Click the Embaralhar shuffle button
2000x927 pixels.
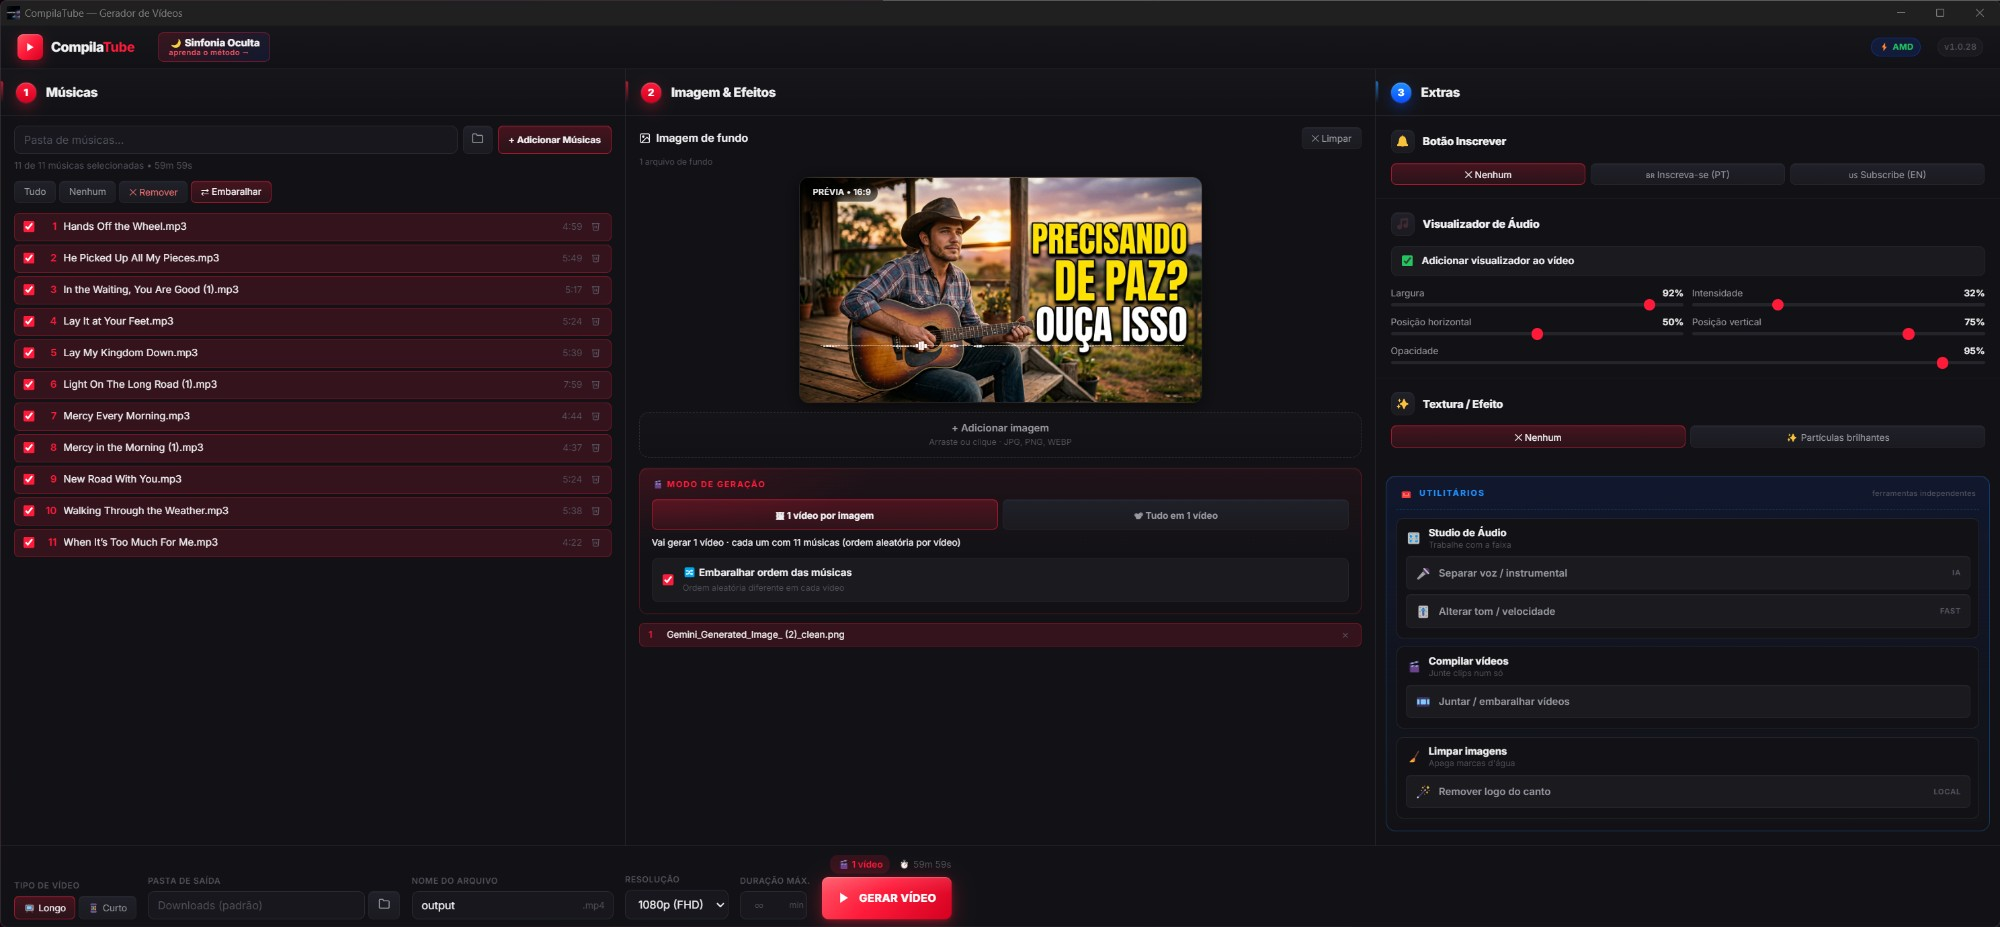231,192
